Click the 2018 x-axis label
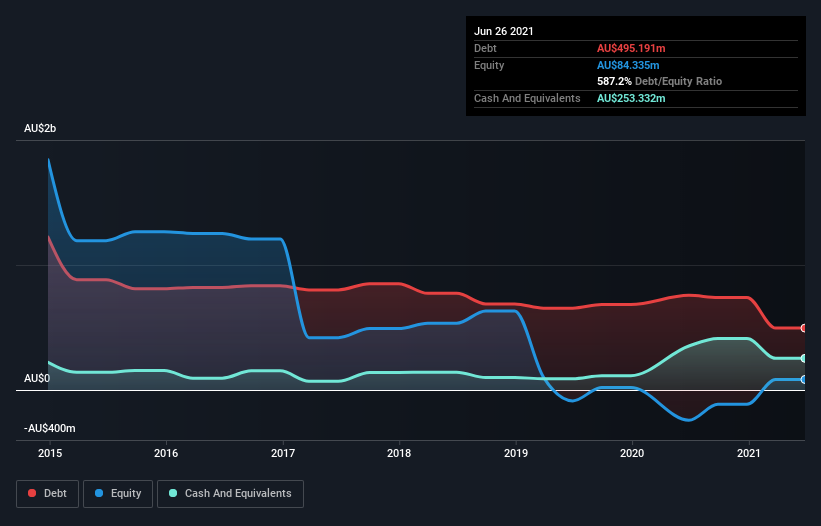This screenshot has height=526, width=821. point(399,453)
